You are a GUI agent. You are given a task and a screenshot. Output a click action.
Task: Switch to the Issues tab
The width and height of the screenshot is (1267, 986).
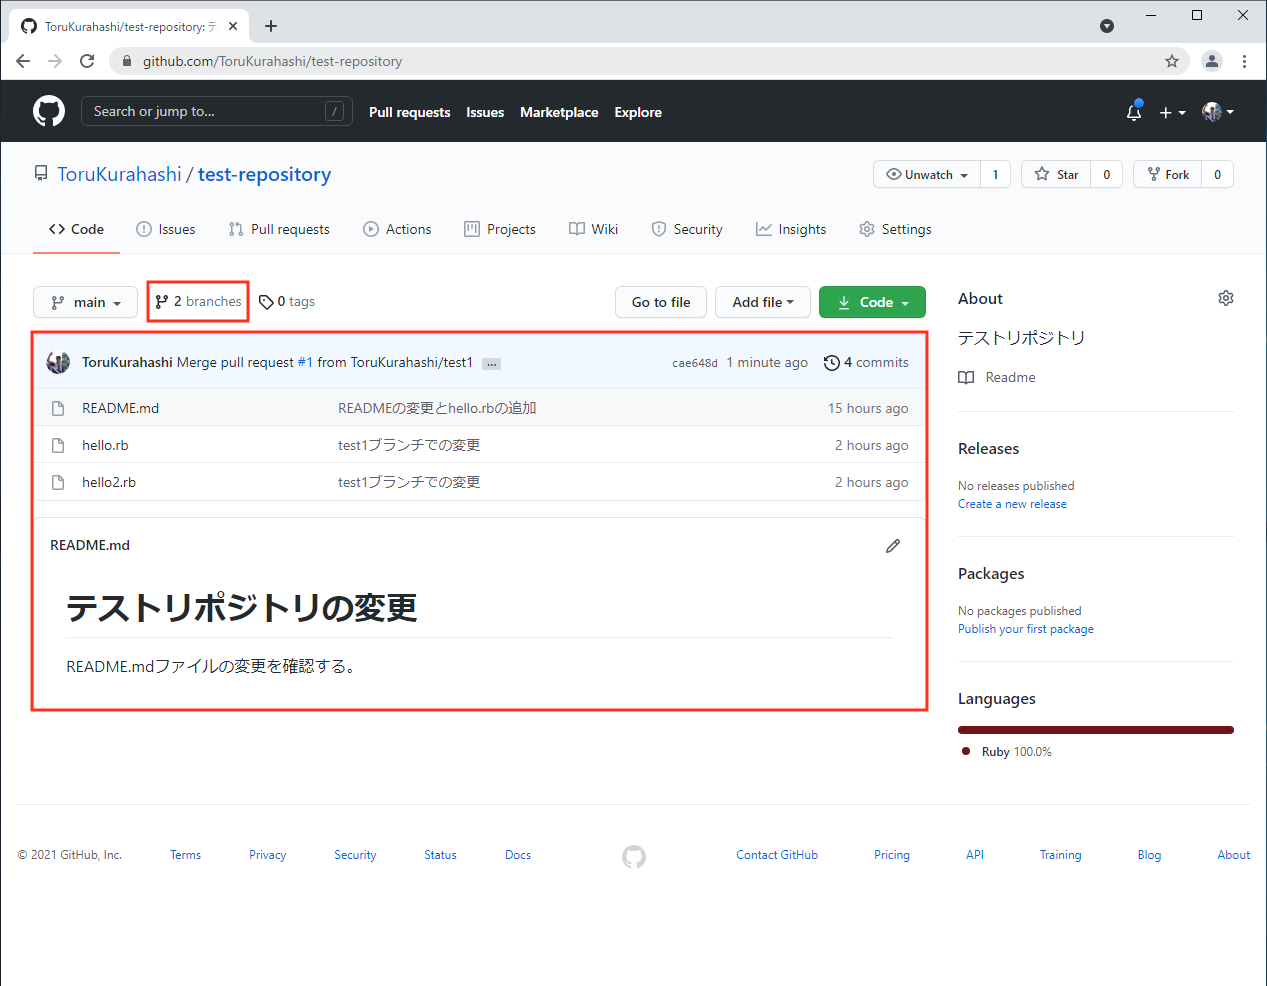point(166,229)
